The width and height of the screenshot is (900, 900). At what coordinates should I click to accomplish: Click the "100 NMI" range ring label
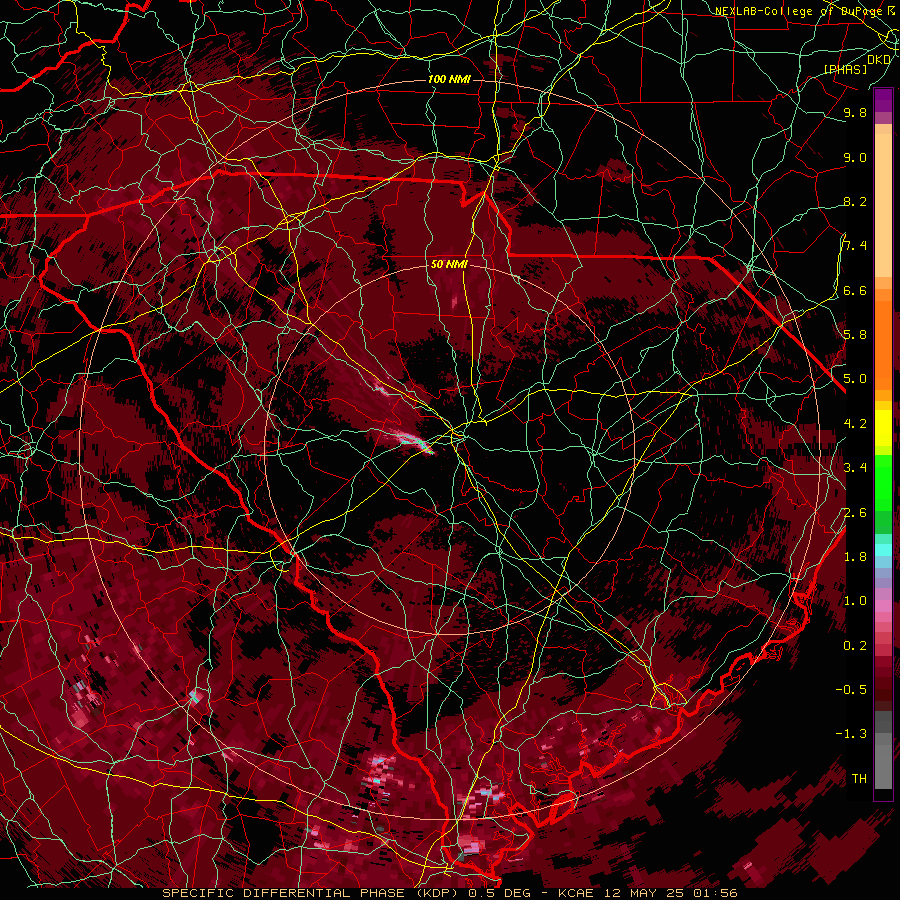point(449,79)
